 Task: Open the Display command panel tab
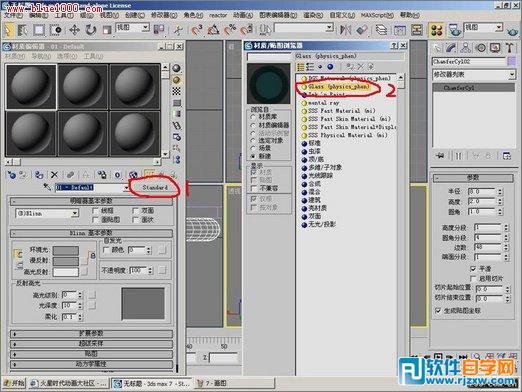point(495,48)
